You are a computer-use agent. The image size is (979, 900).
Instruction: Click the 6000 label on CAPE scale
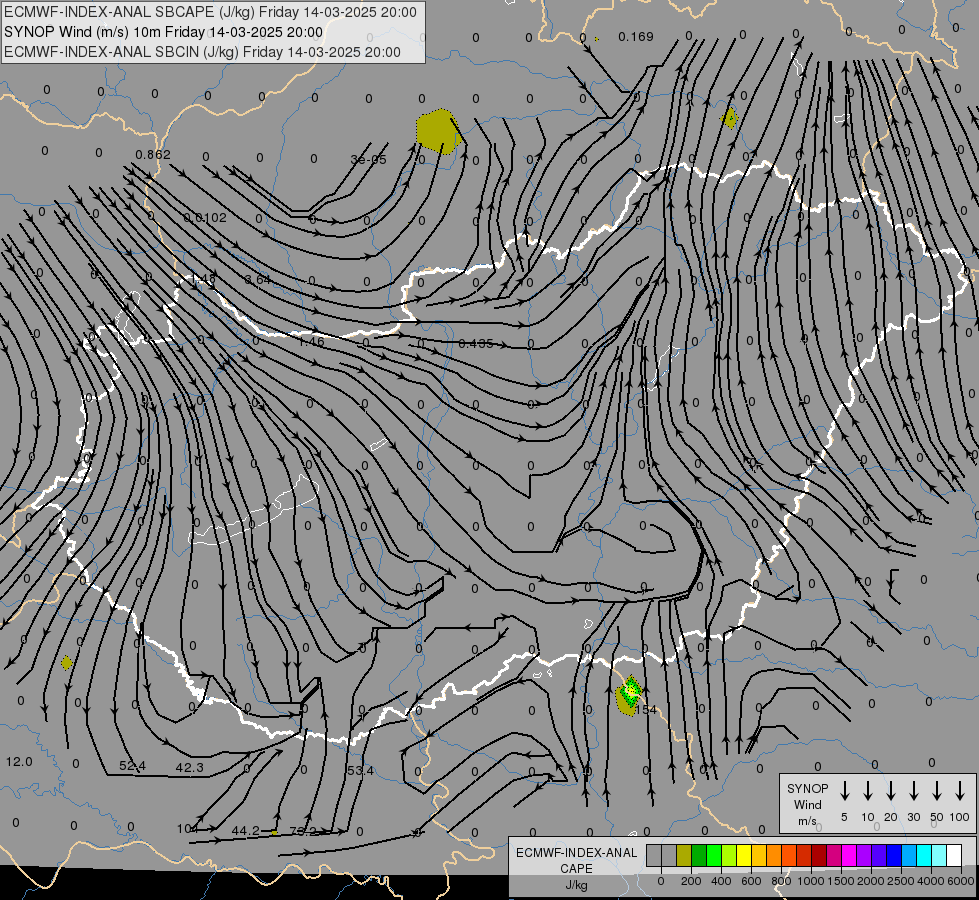pyautogui.click(x=961, y=881)
